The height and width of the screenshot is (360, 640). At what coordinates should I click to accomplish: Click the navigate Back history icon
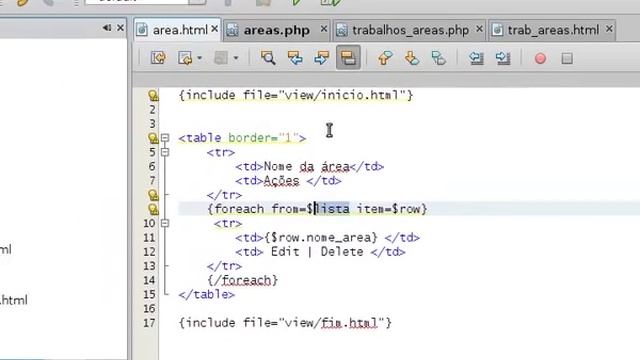pyautogui.click(x=185, y=58)
